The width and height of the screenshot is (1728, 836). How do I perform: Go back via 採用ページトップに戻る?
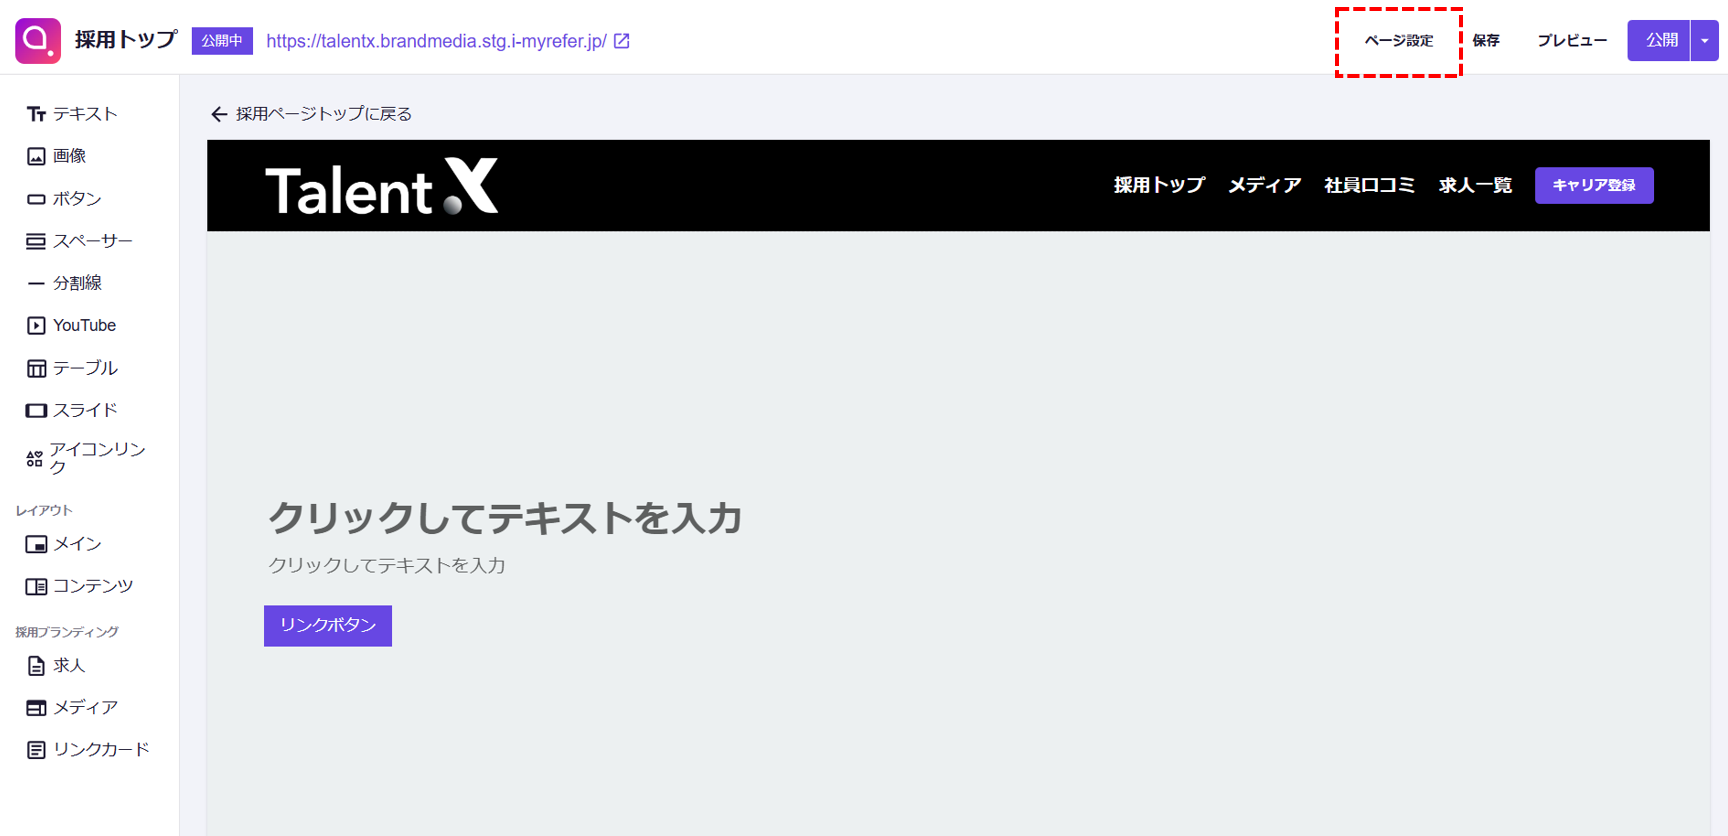click(x=311, y=114)
